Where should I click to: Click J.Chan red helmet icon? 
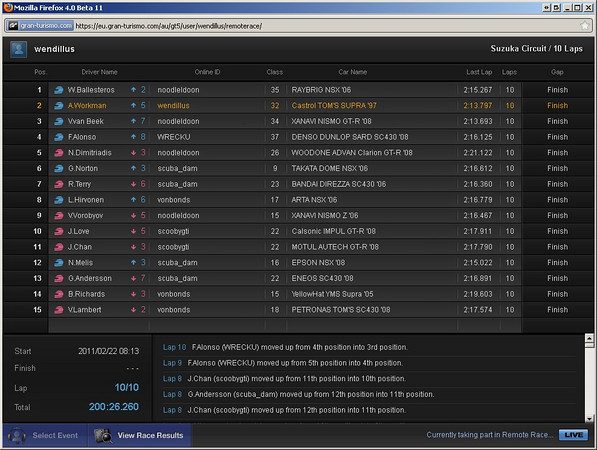point(59,247)
